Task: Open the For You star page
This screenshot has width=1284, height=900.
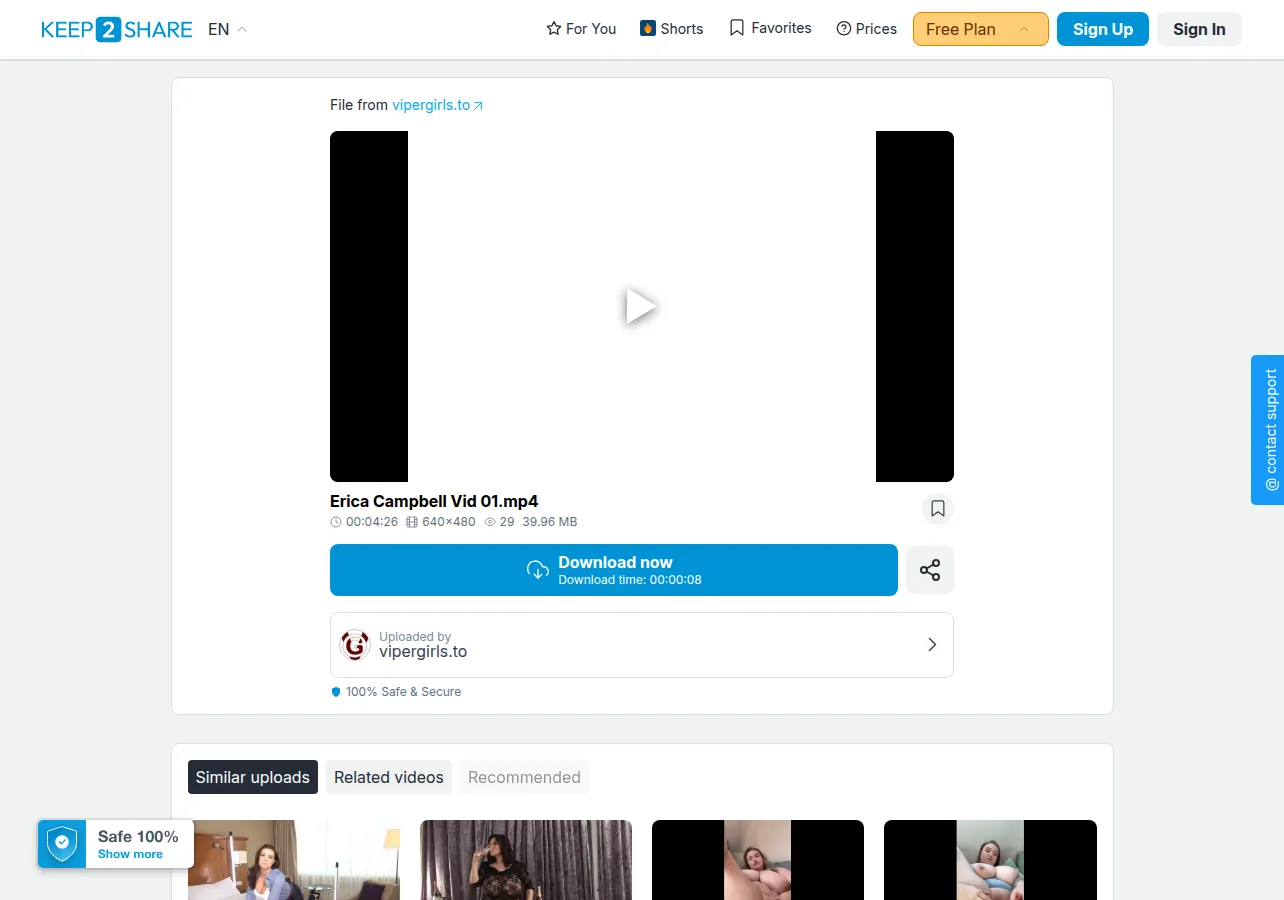Action: pos(581,29)
